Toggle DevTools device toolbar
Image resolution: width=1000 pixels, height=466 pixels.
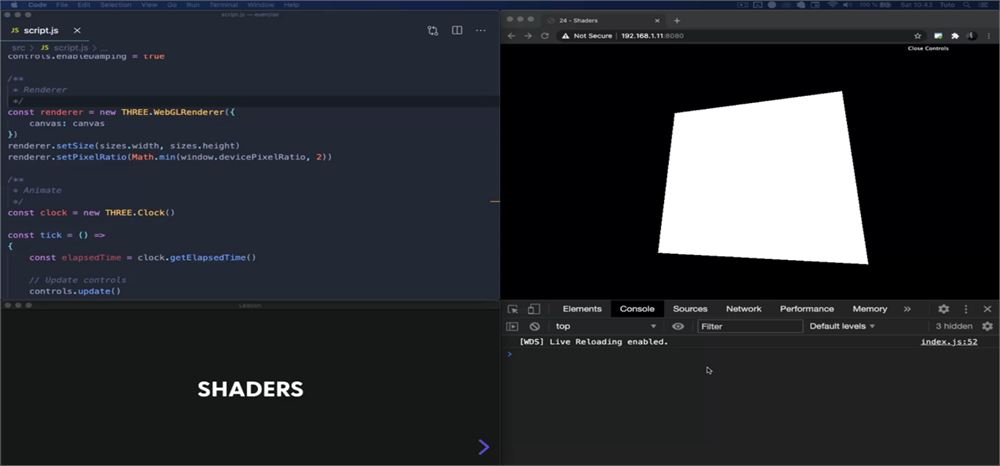point(534,309)
